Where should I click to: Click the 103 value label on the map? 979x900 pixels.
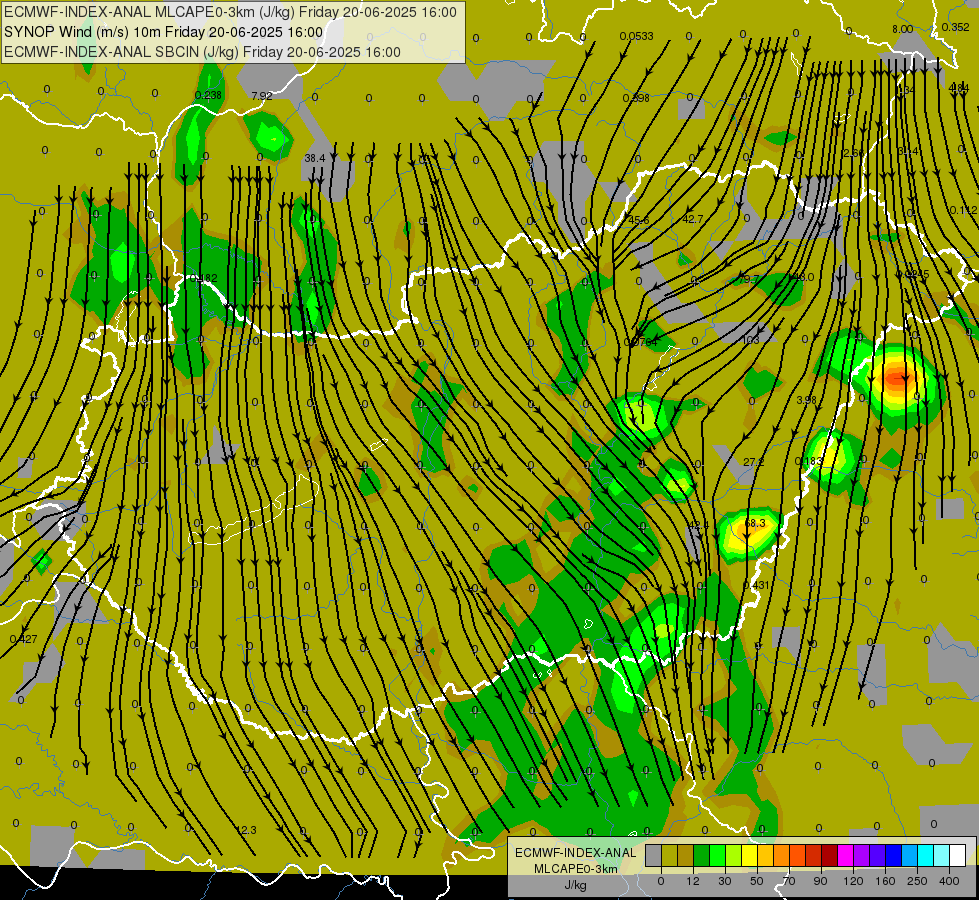pyautogui.click(x=751, y=340)
